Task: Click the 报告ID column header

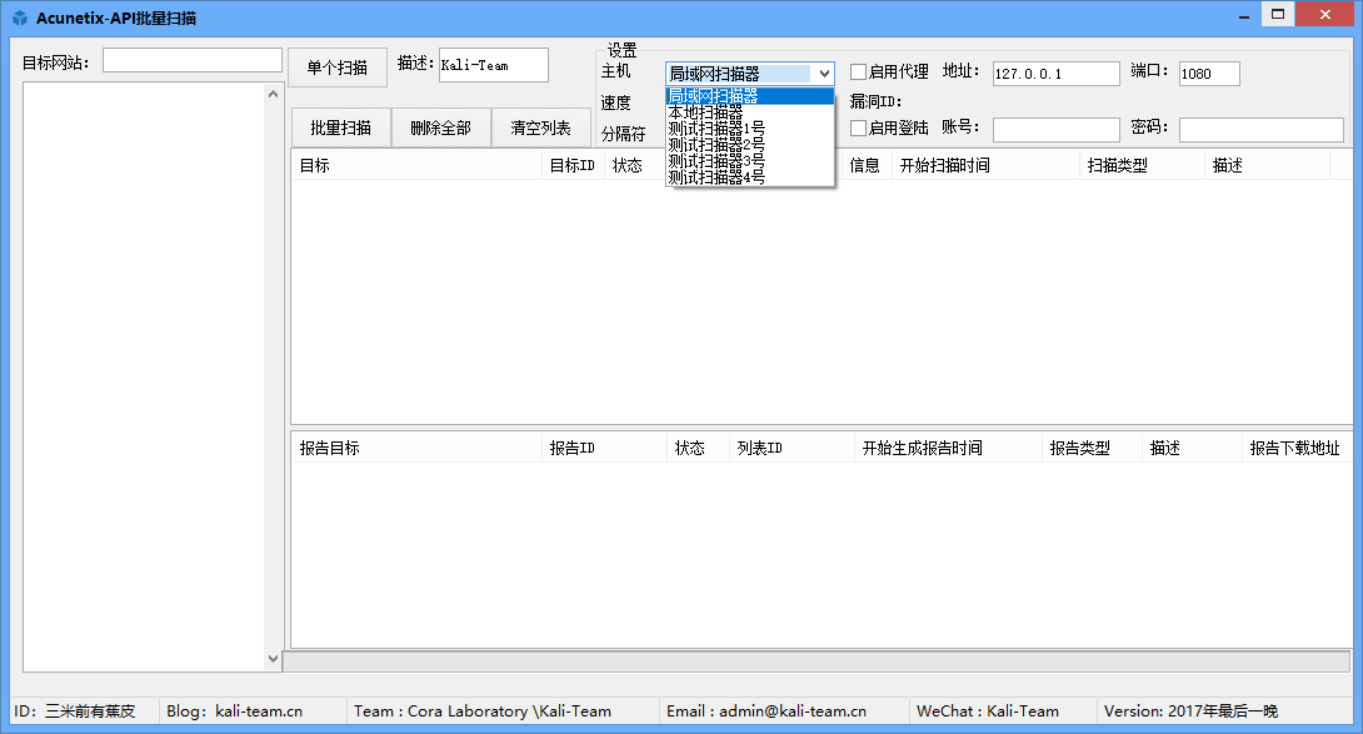Action: pos(604,448)
